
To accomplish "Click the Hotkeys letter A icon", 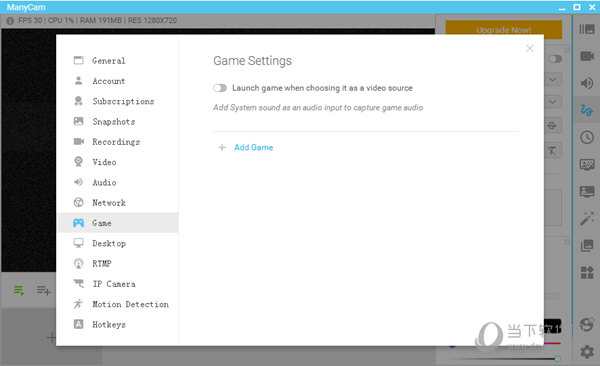I will point(78,324).
